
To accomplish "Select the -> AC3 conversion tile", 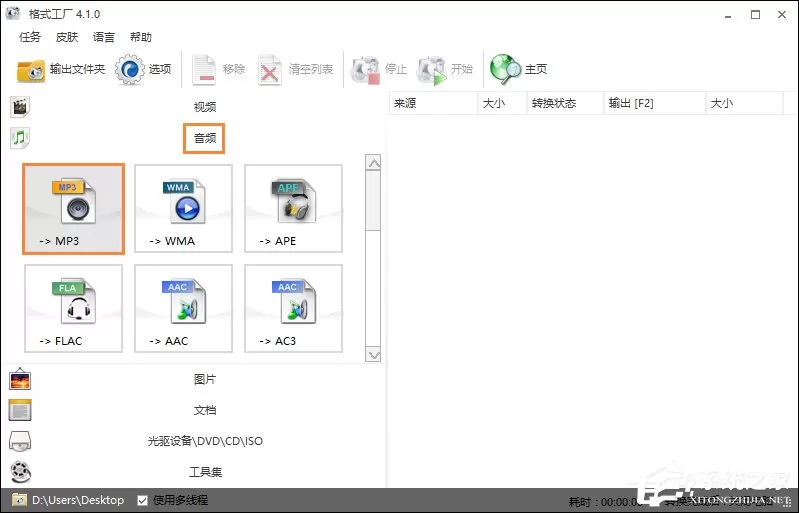I will click(294, 308).
